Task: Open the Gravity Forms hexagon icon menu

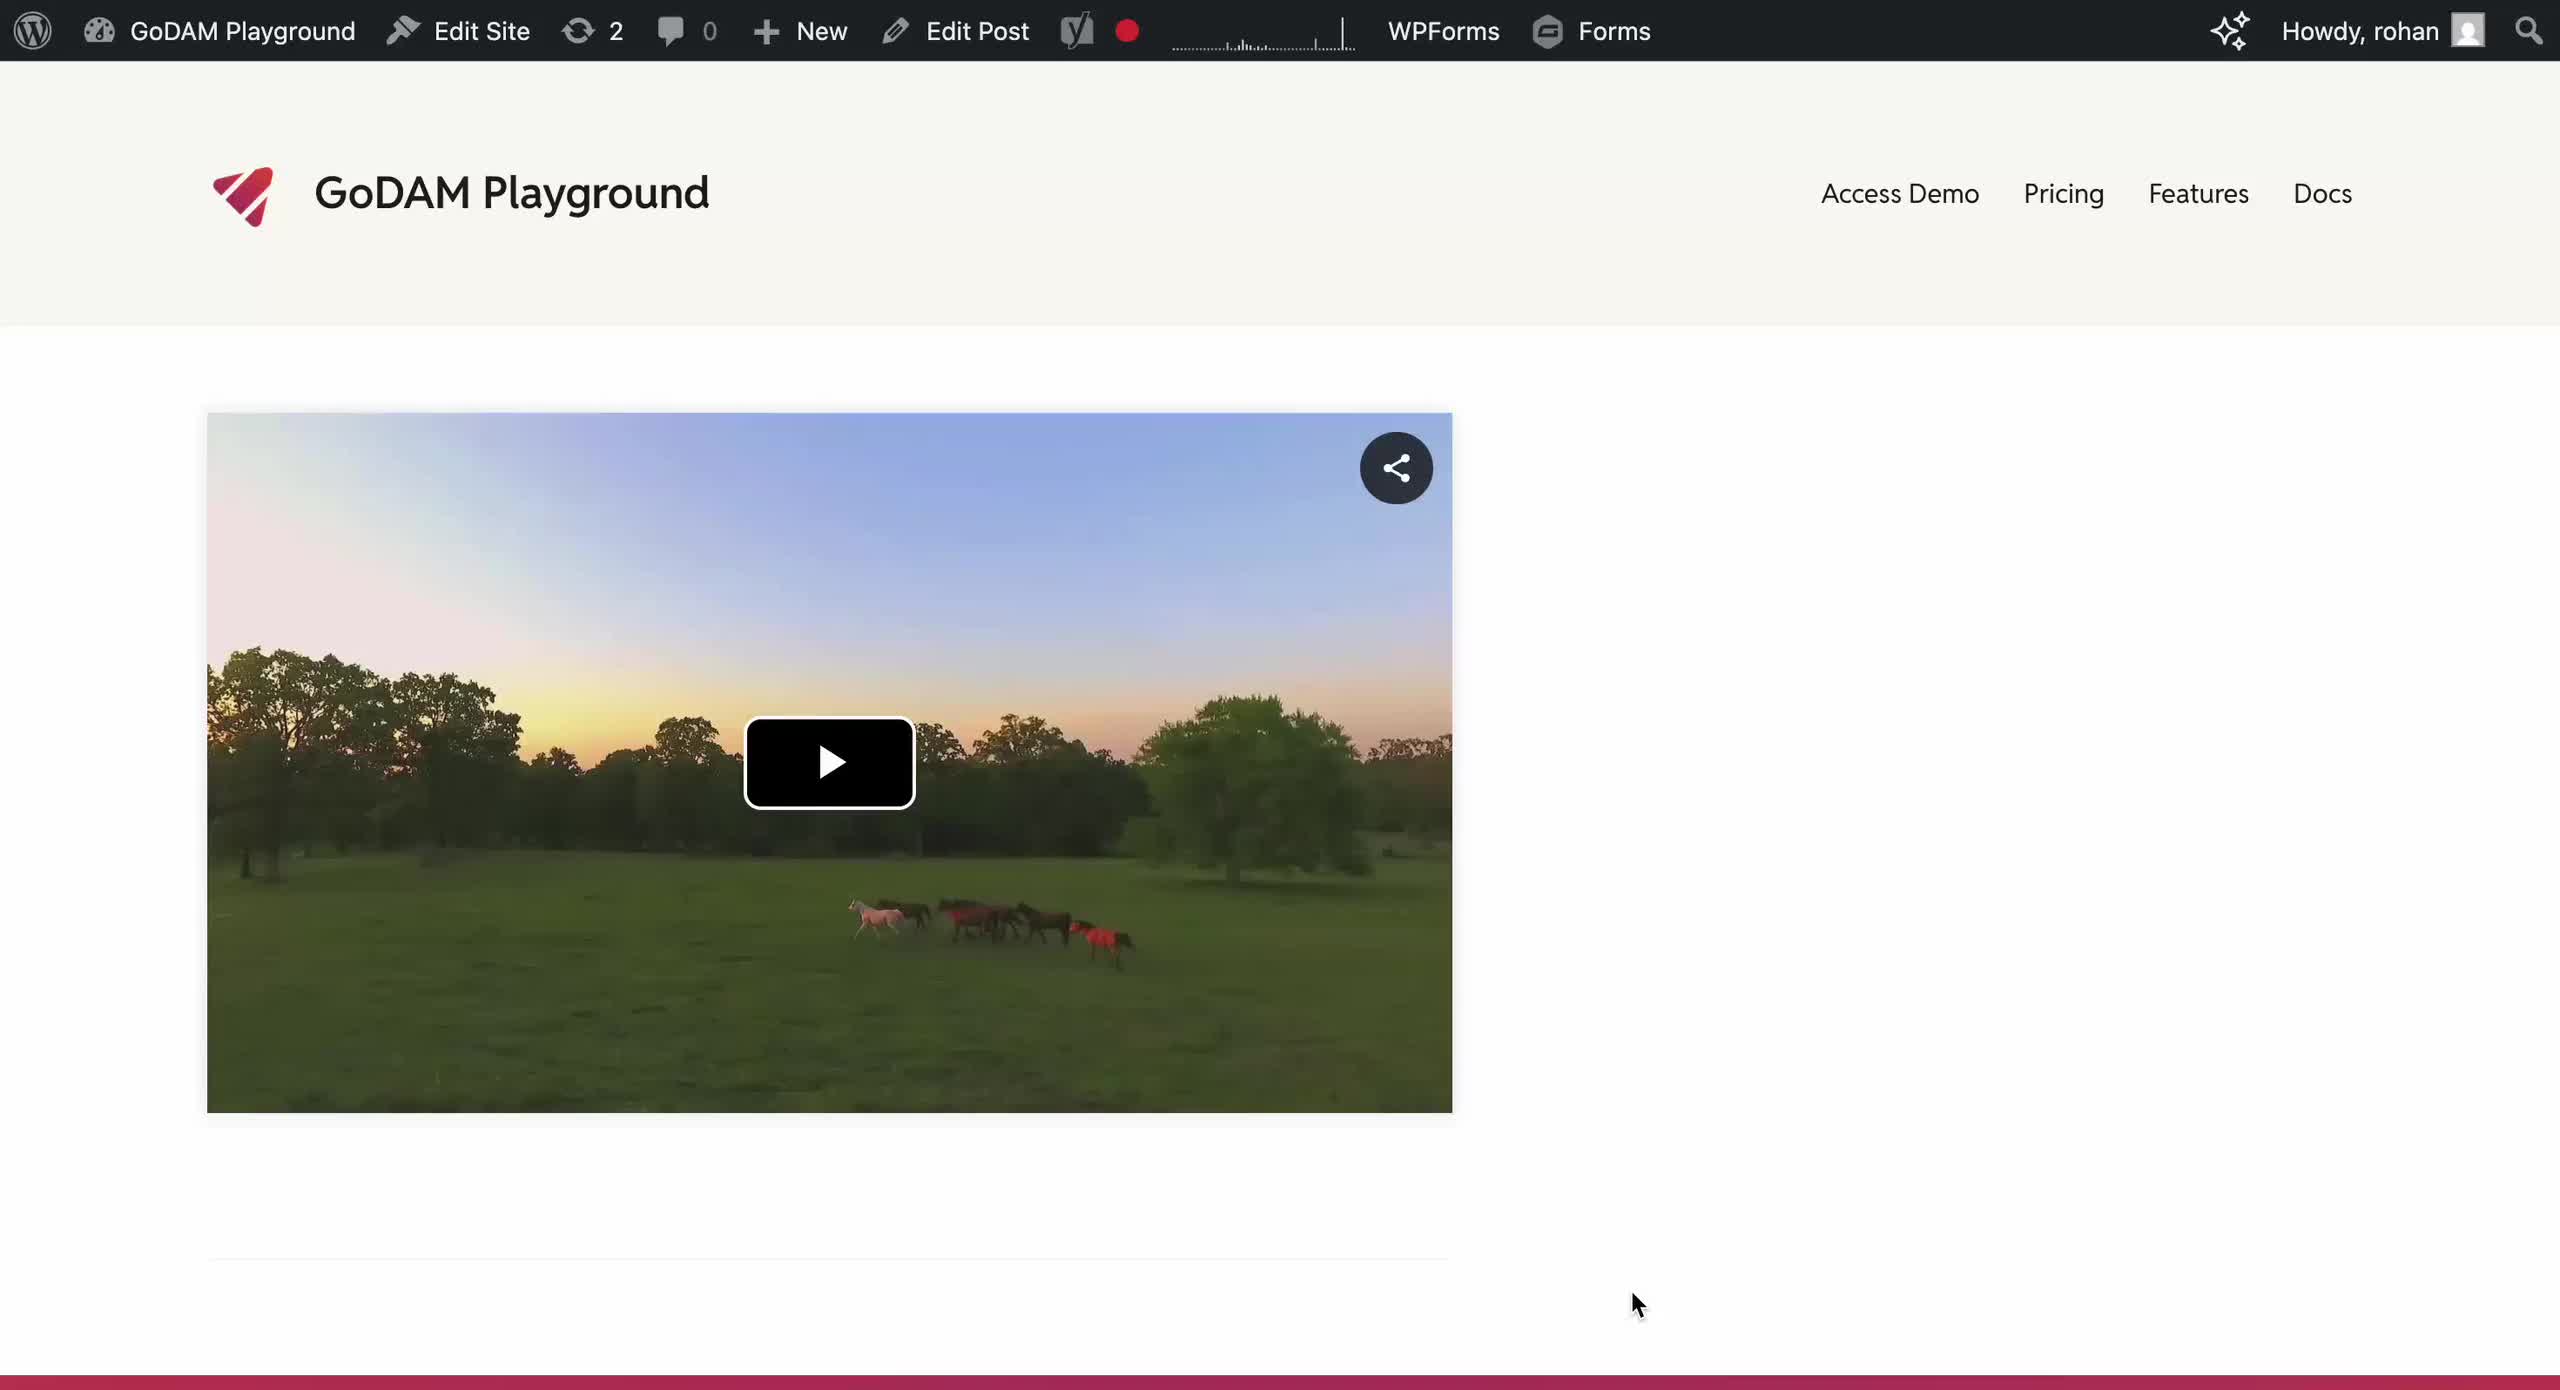Action: point(1548,31)
